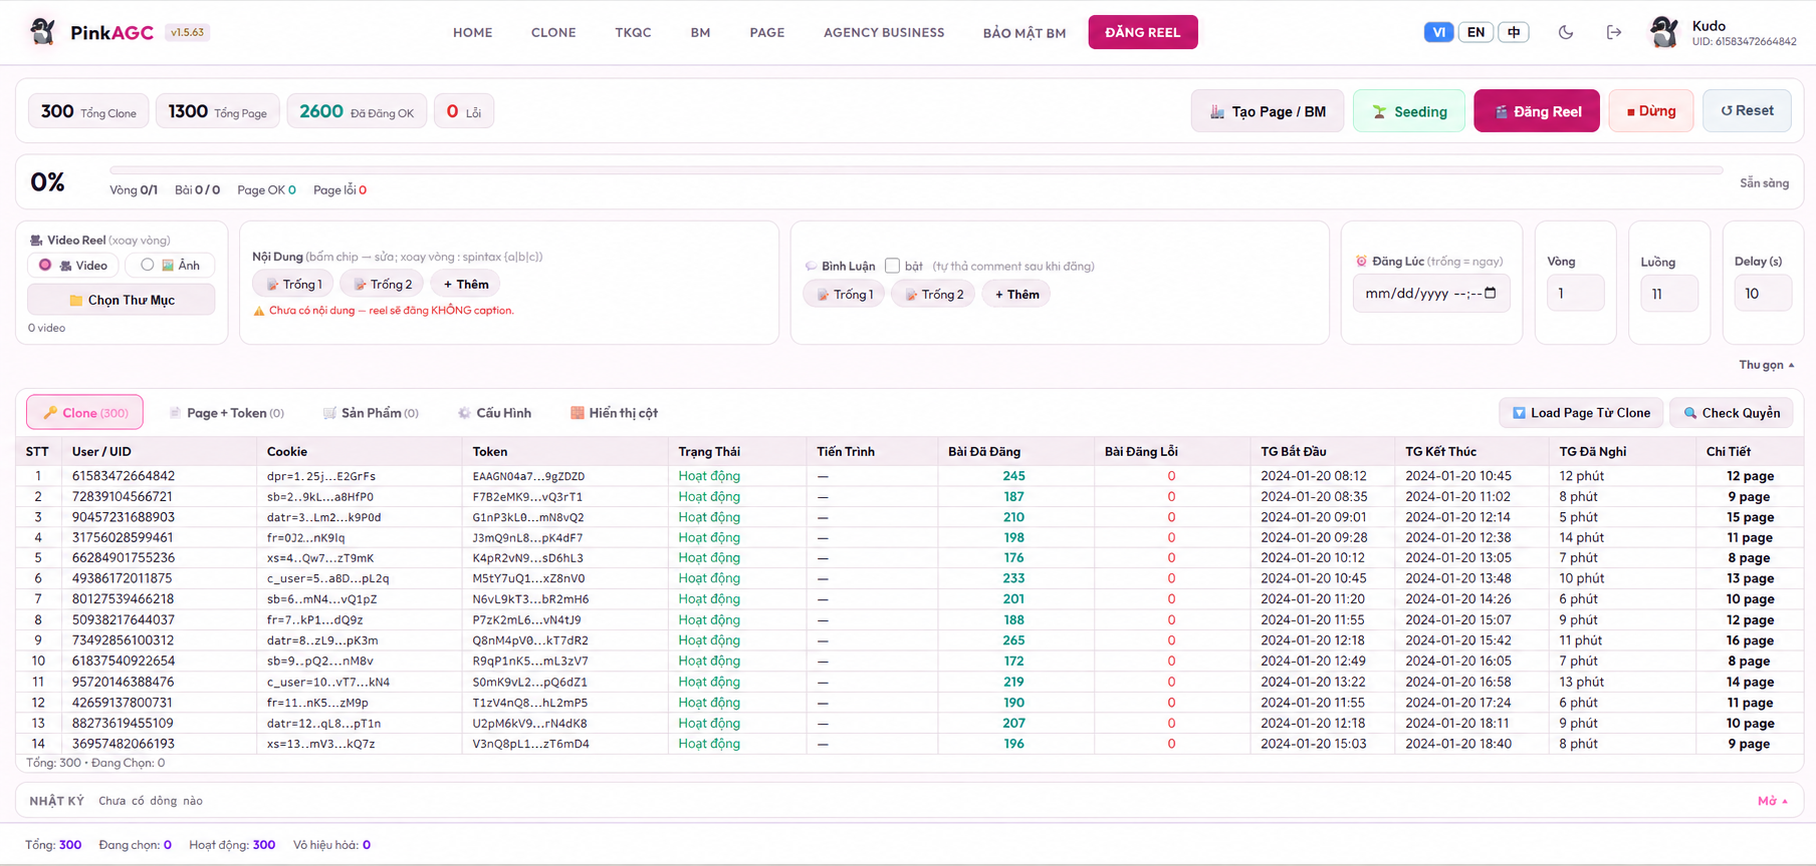Open the TKQC menu item
The image size is (1816, 866).
click(633, 33)
